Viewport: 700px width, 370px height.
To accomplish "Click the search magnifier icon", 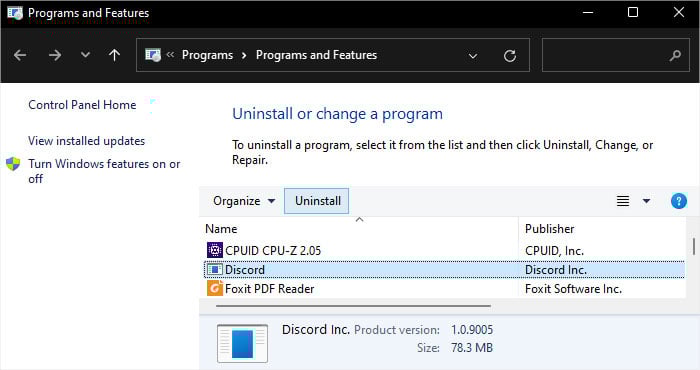I will [x=675, y=55].
